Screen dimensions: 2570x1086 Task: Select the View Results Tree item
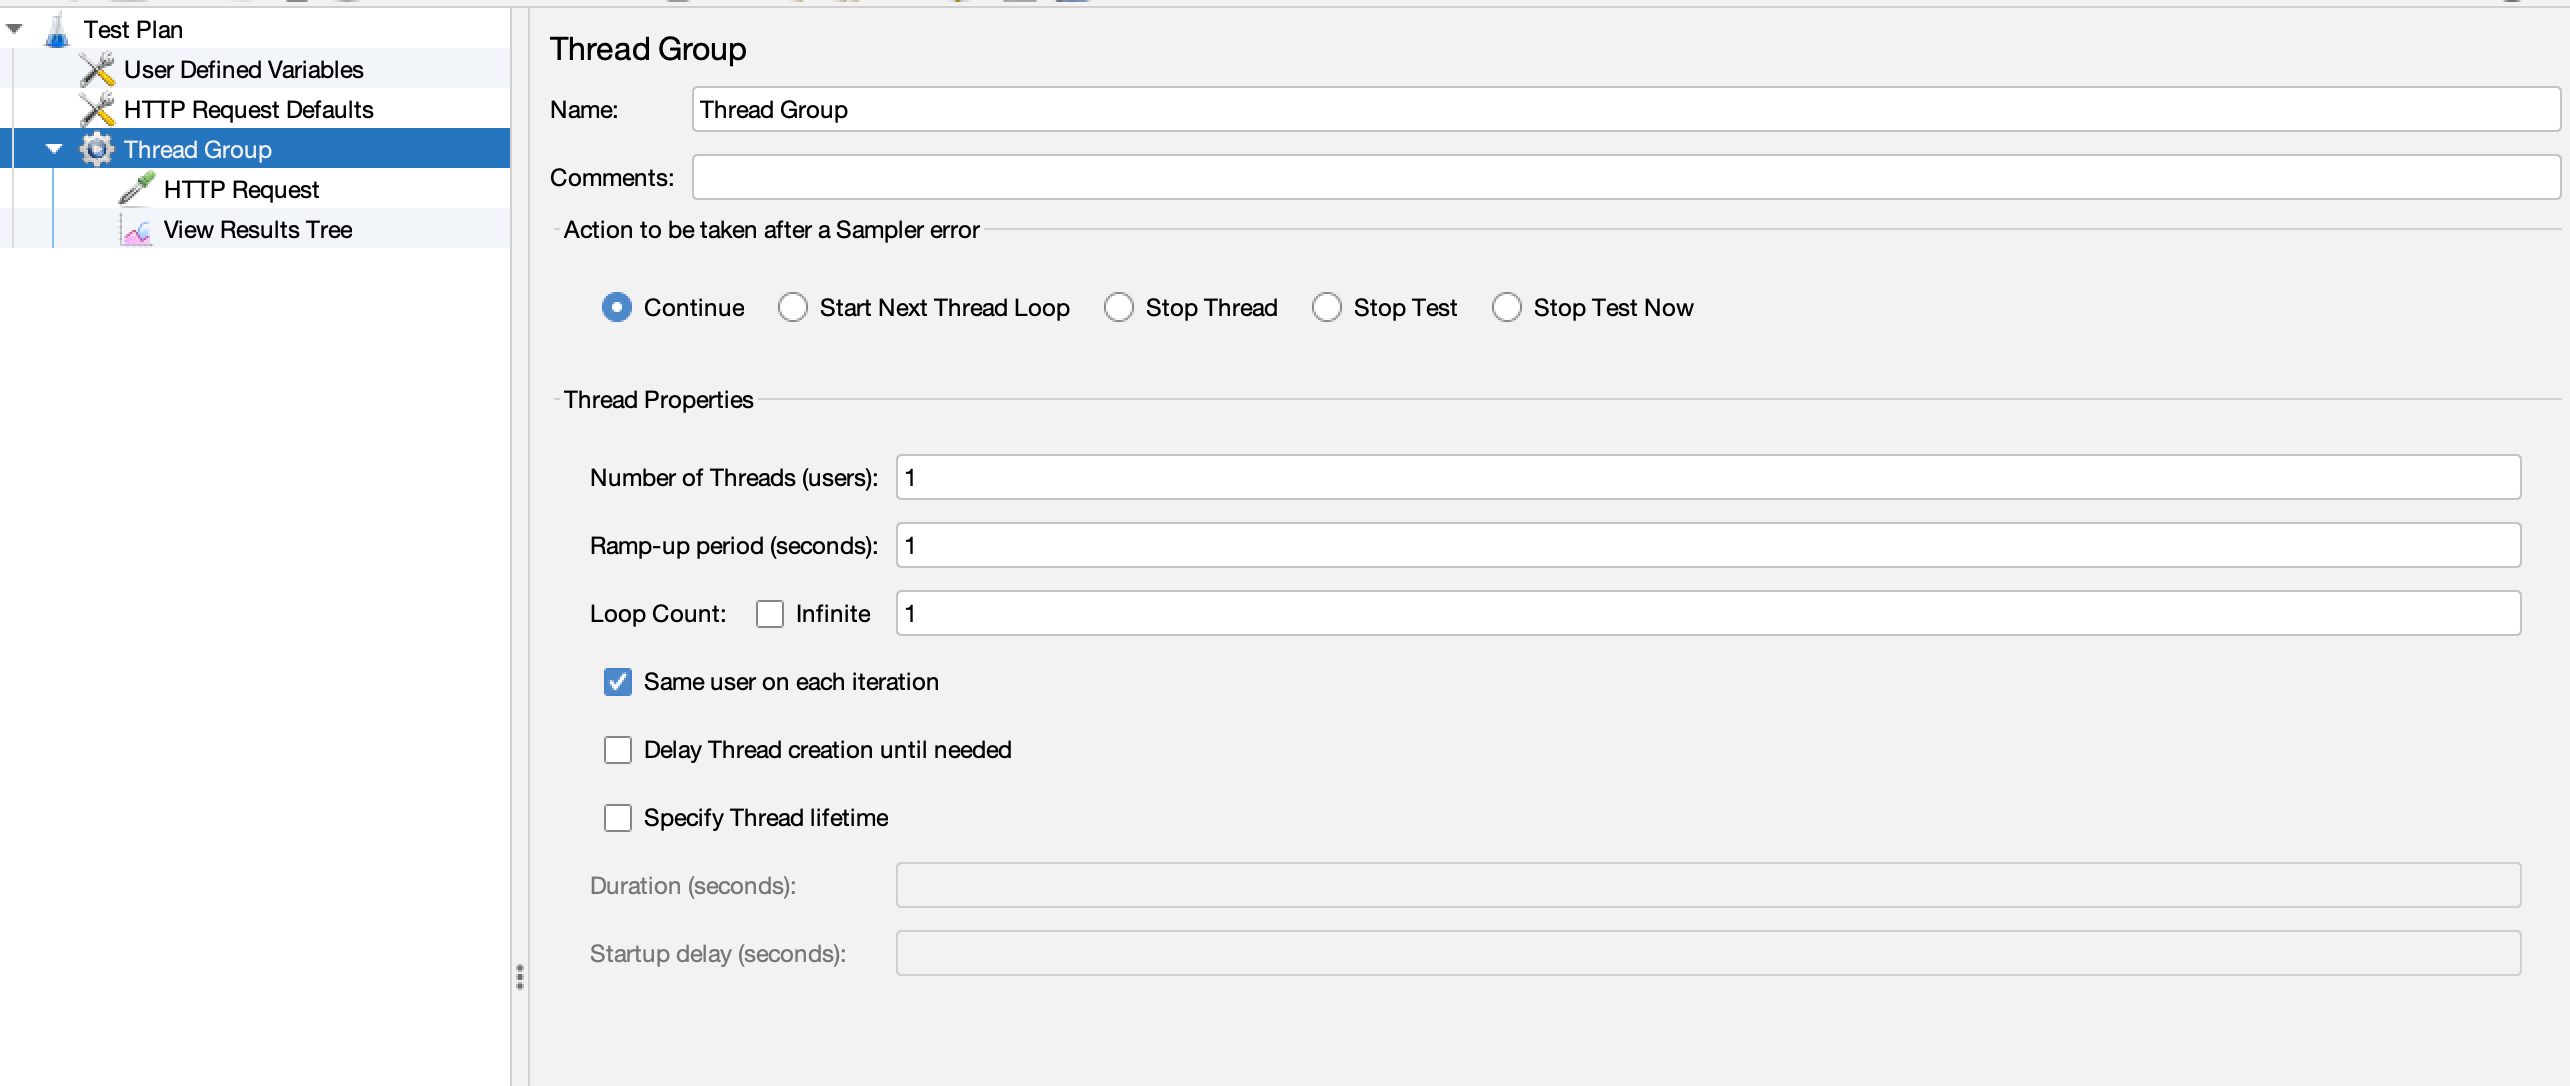pyautogui.click(x=258, y=230)
